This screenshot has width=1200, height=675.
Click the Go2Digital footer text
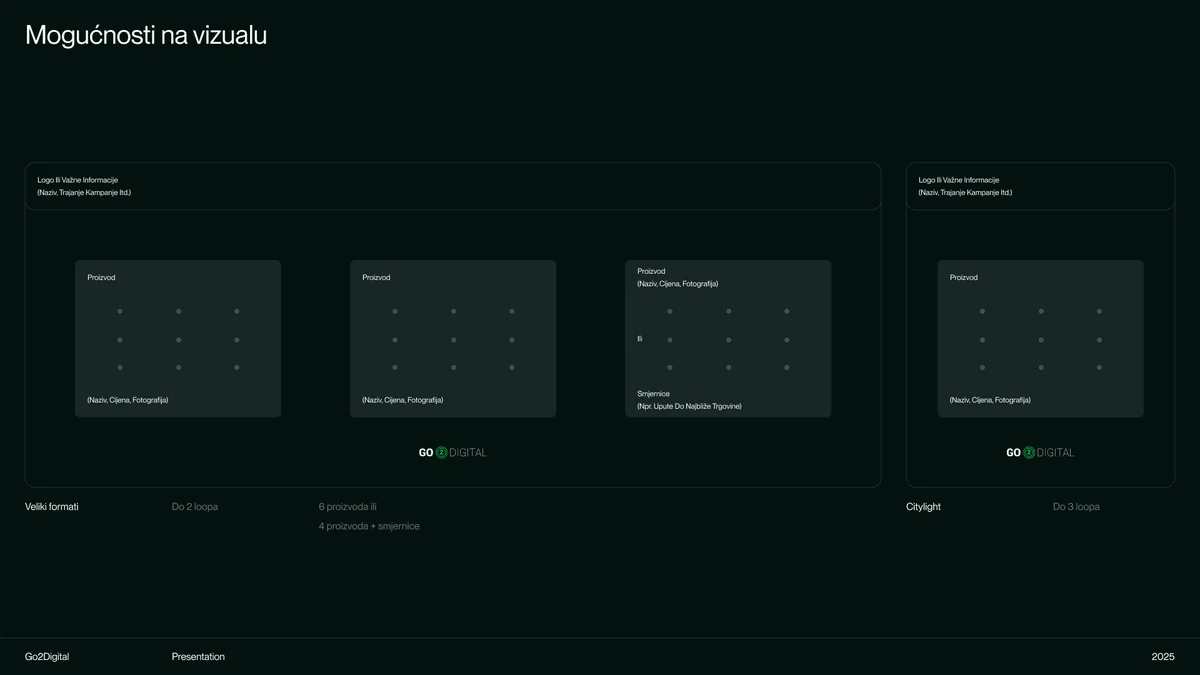(x=47, y=657)
